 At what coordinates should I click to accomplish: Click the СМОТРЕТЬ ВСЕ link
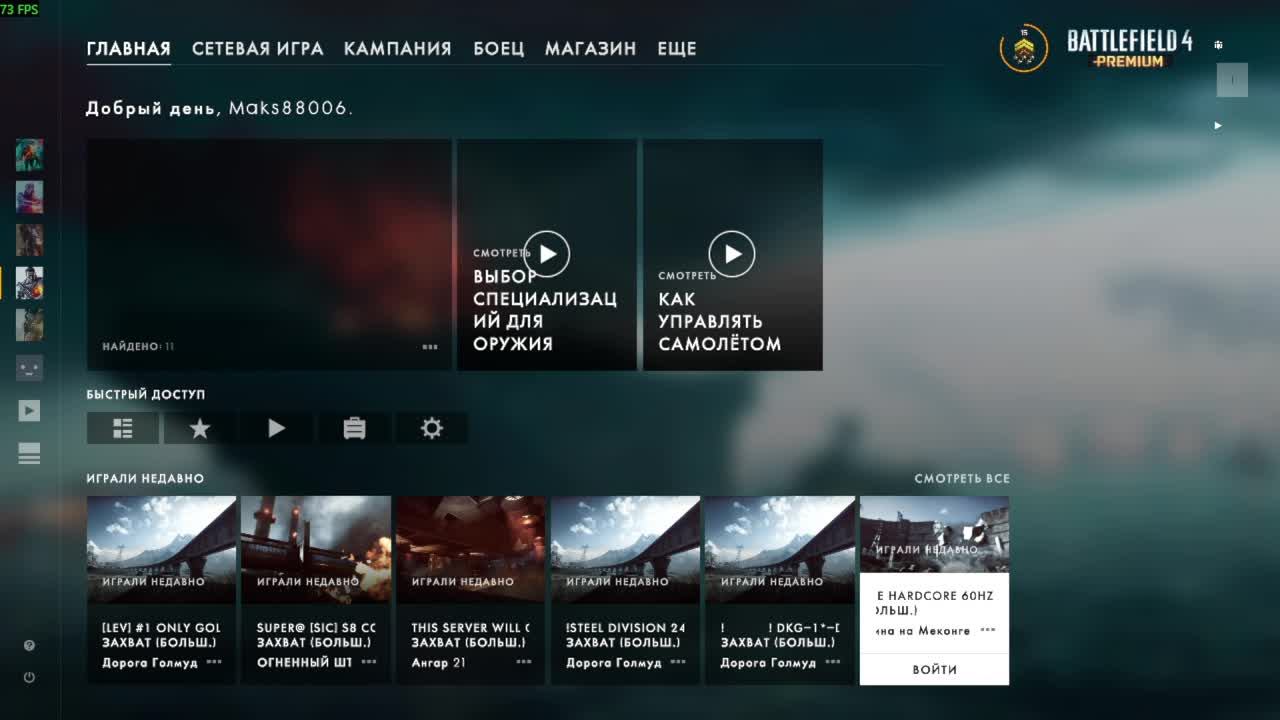point(962,479)
